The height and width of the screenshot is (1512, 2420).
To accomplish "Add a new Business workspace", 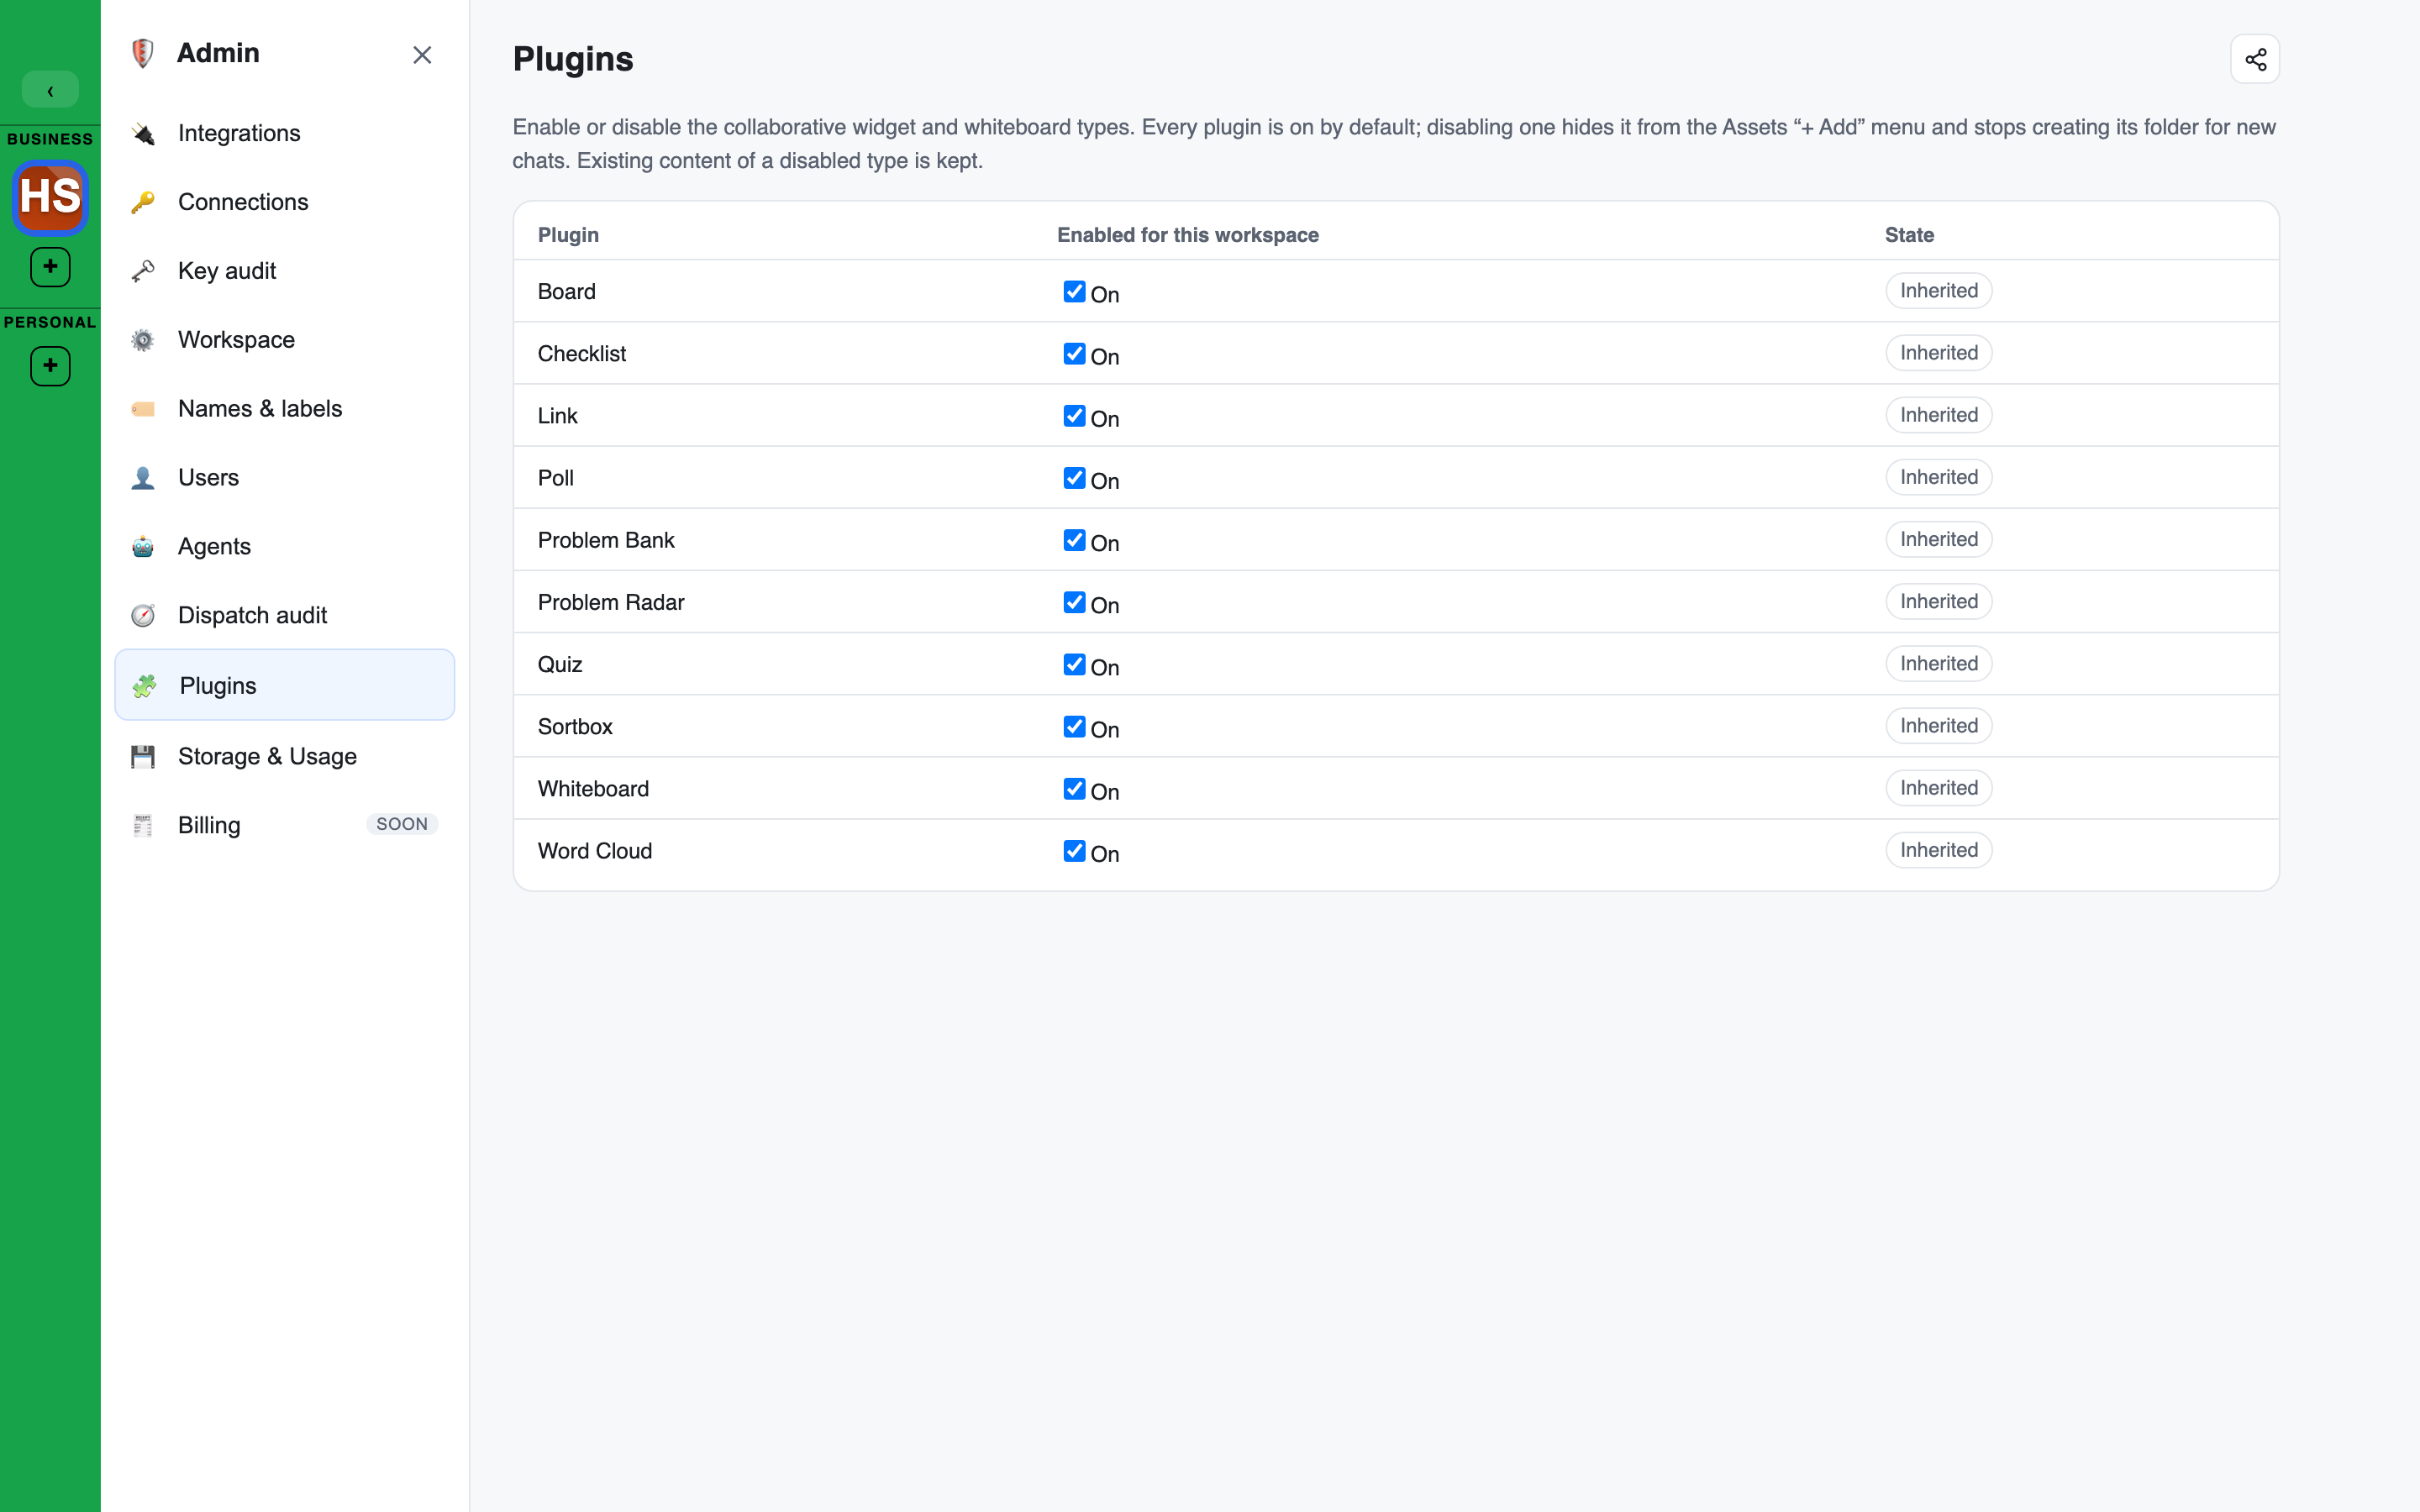I will (x=50, y=267).
